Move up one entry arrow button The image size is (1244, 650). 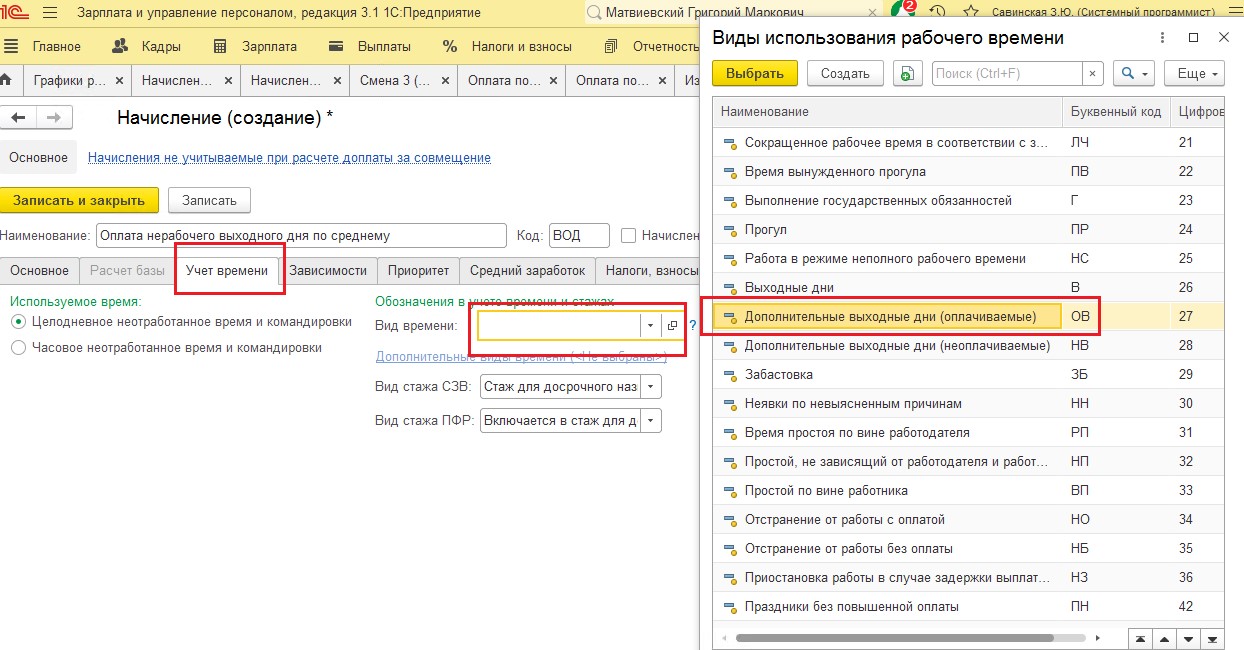(1164, 637)
